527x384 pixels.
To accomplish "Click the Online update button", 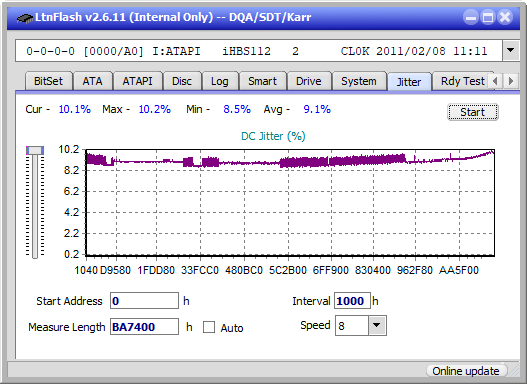I will pos(466,371).
